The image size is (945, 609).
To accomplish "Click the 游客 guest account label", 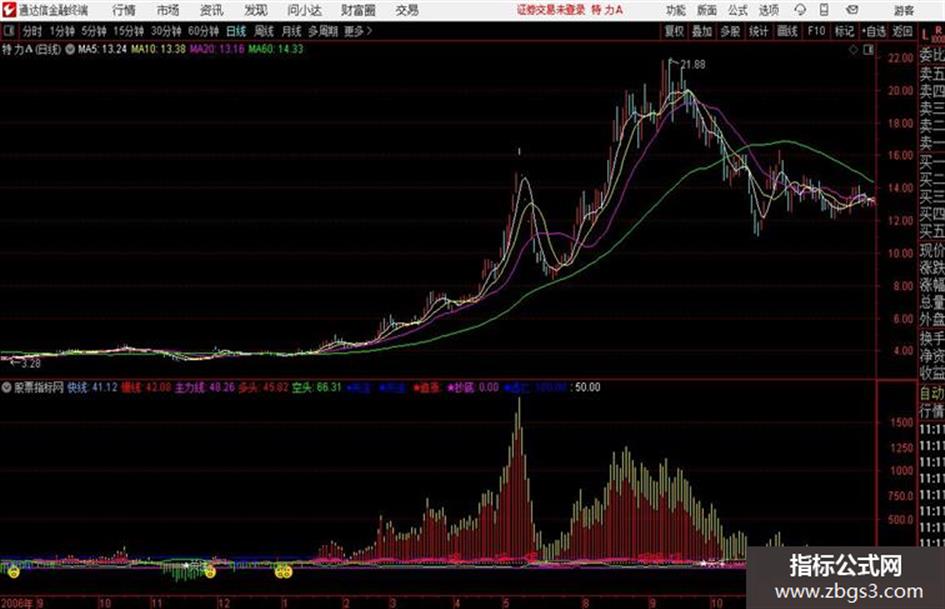I will pos(903,10).
